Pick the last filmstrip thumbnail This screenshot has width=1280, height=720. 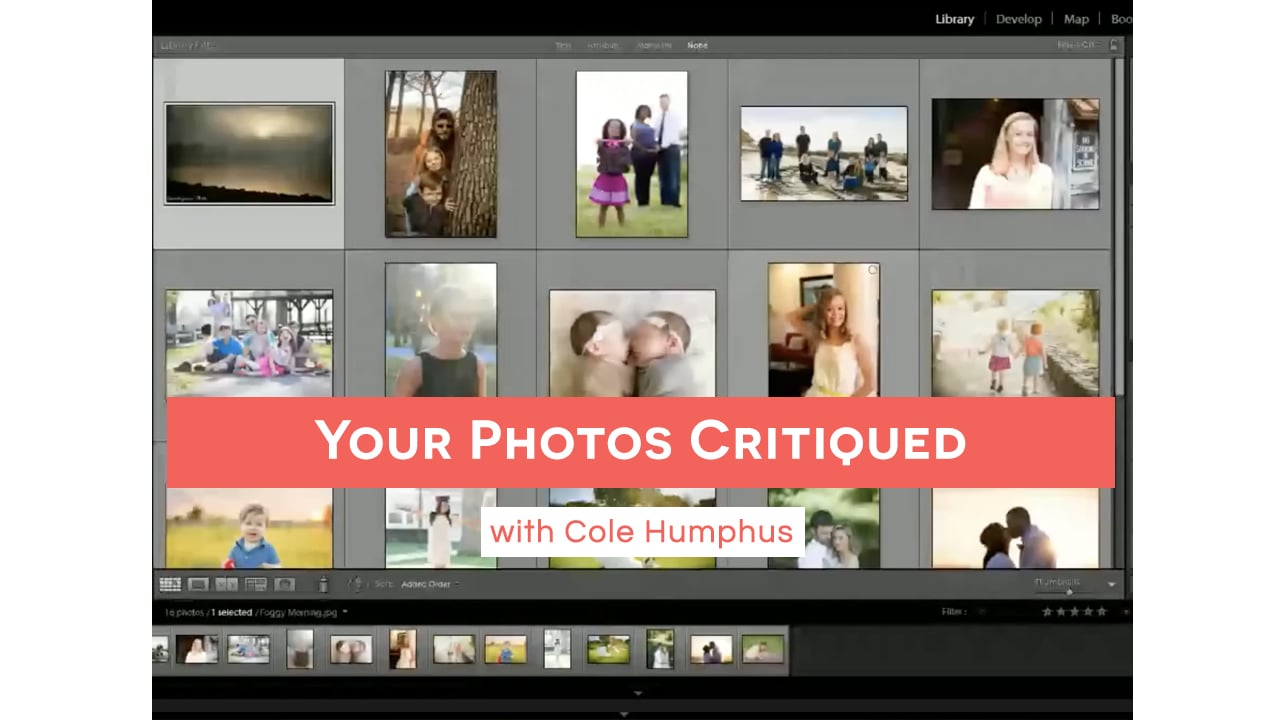coord(763,649)
